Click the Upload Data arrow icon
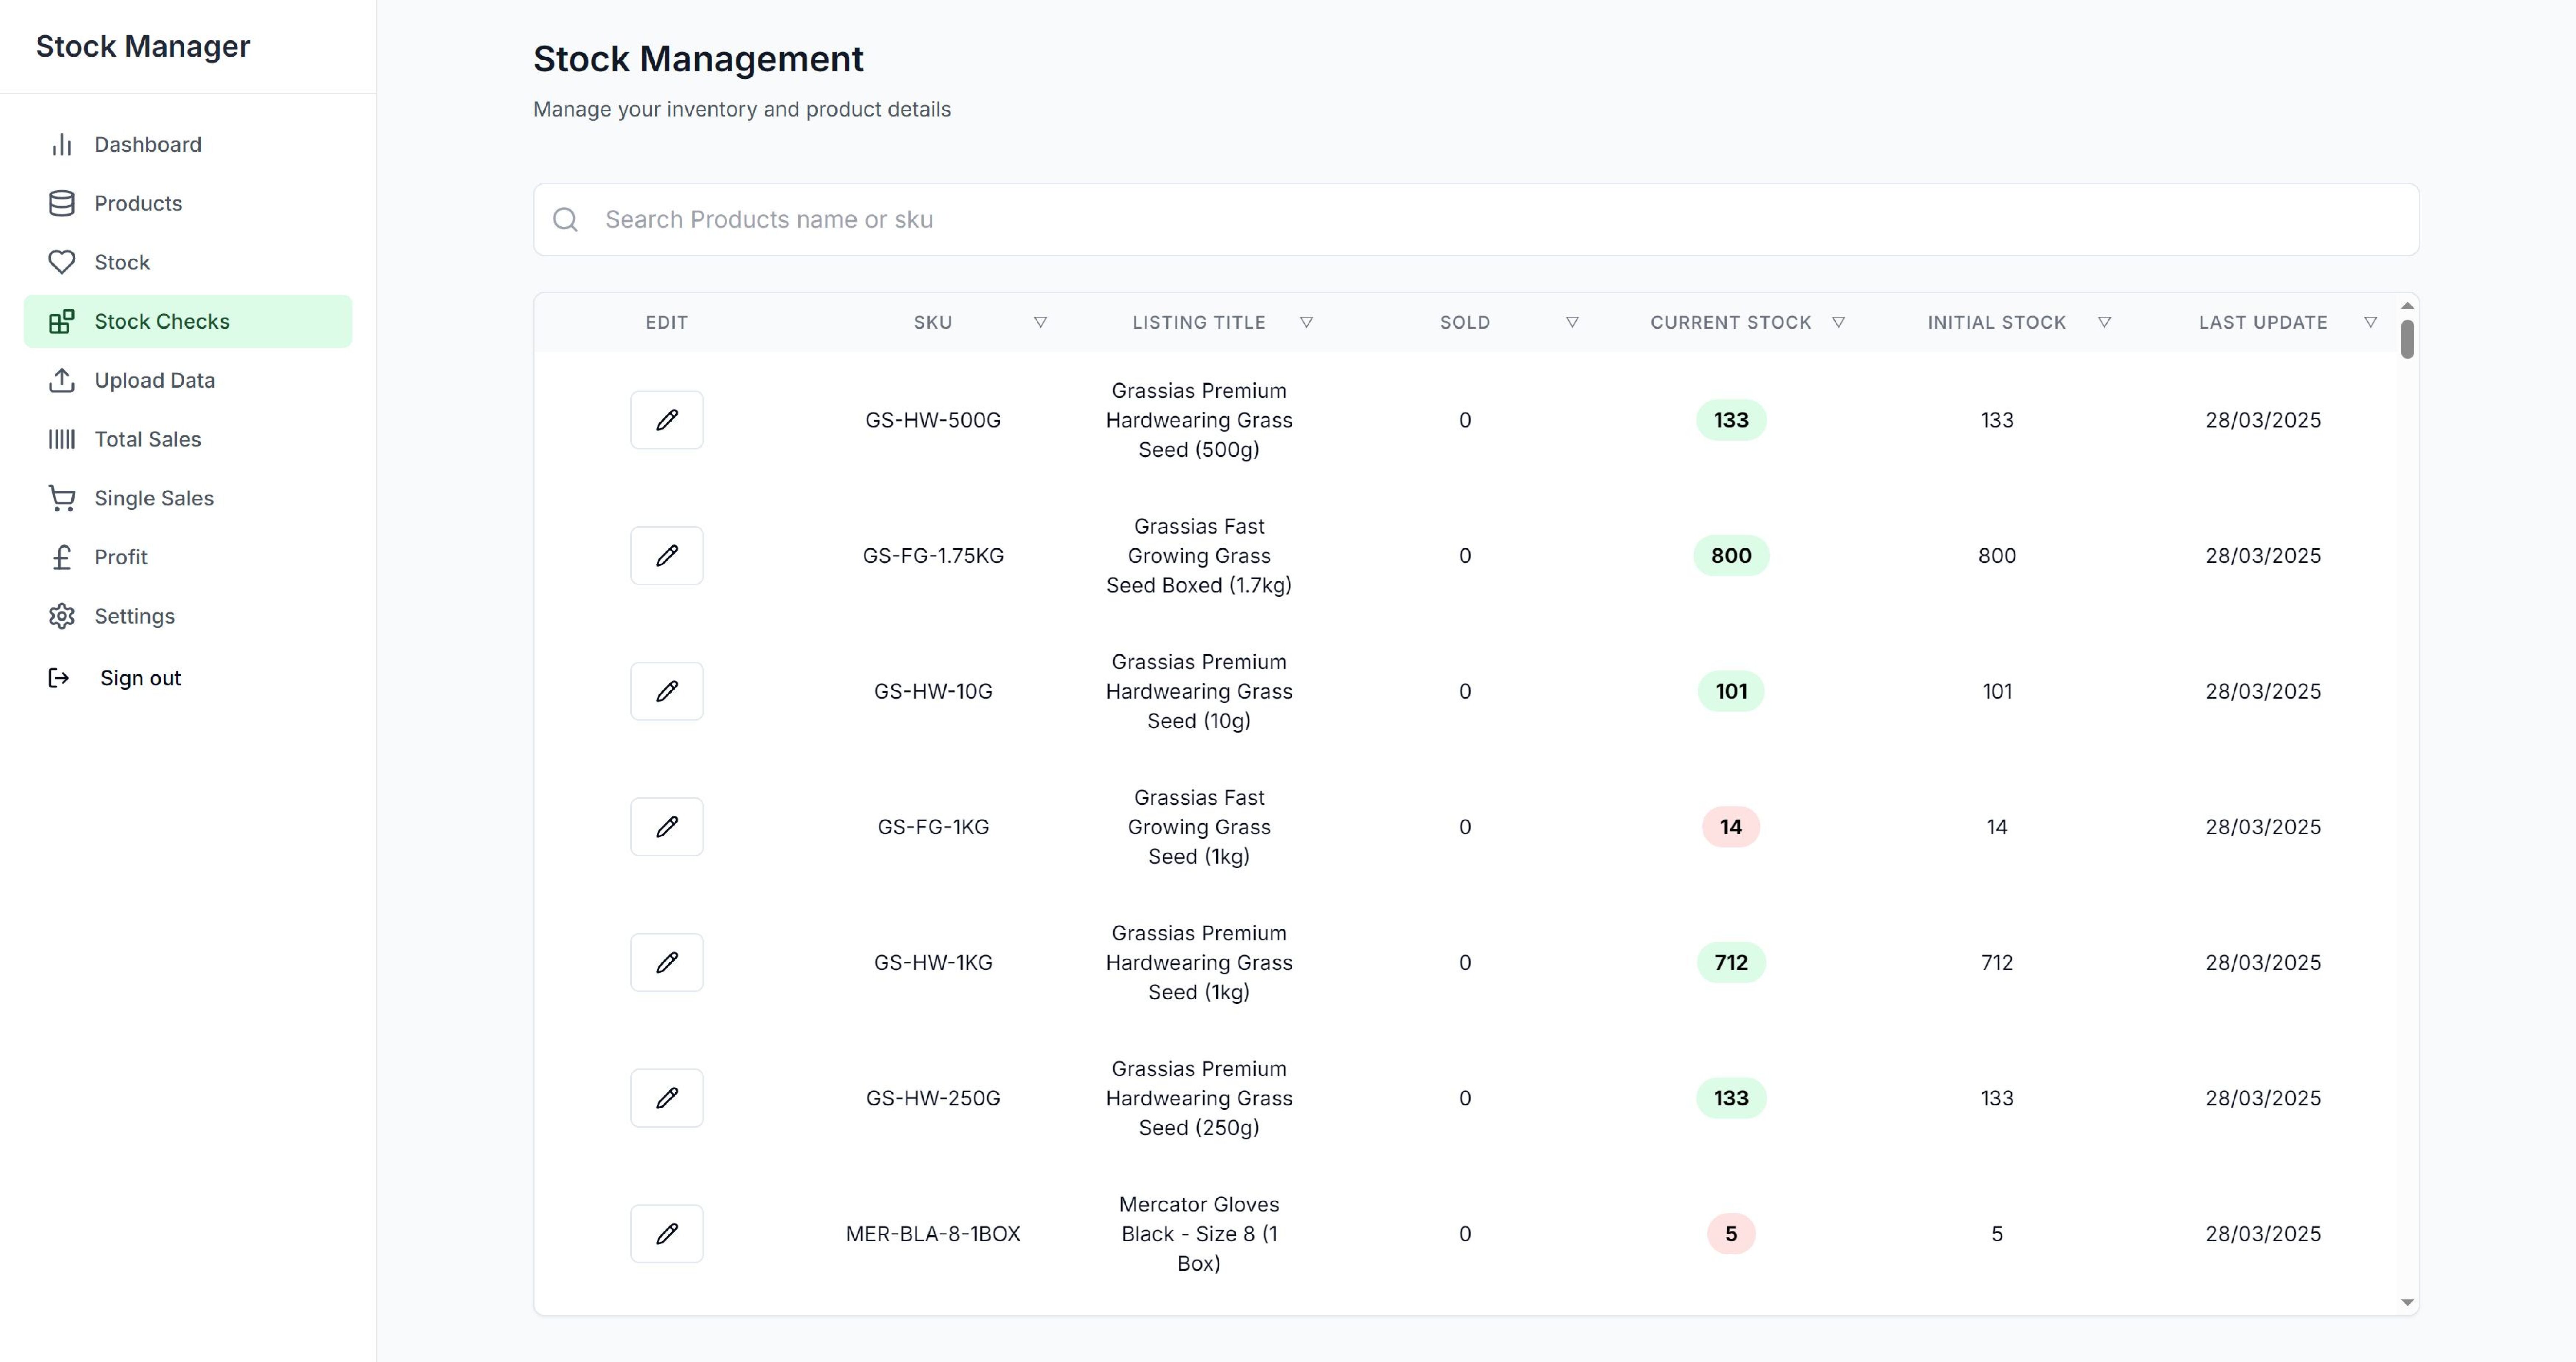Viewport: 2576px width, 1362px height. pos(62,380)
